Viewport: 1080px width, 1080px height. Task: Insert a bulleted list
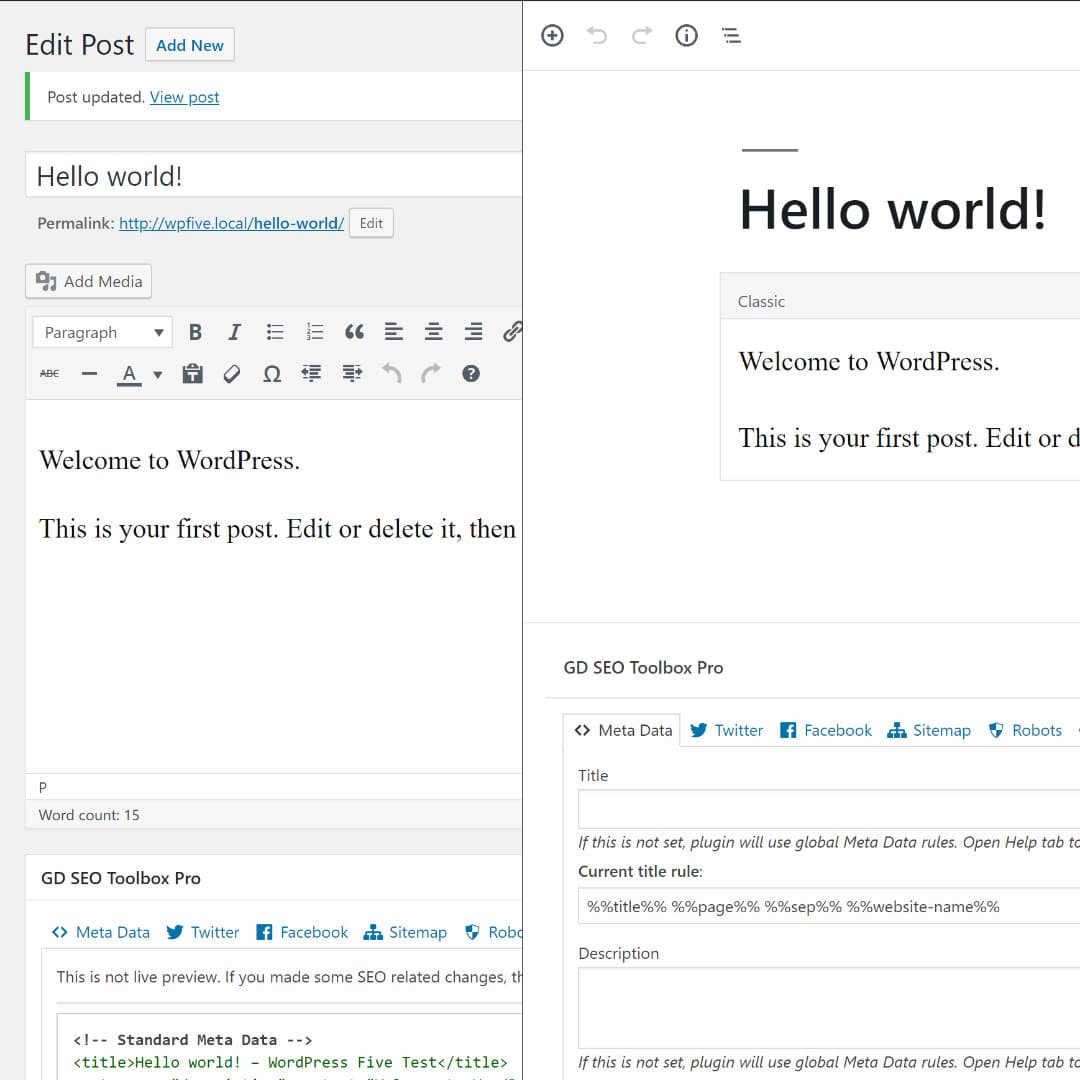275,333
